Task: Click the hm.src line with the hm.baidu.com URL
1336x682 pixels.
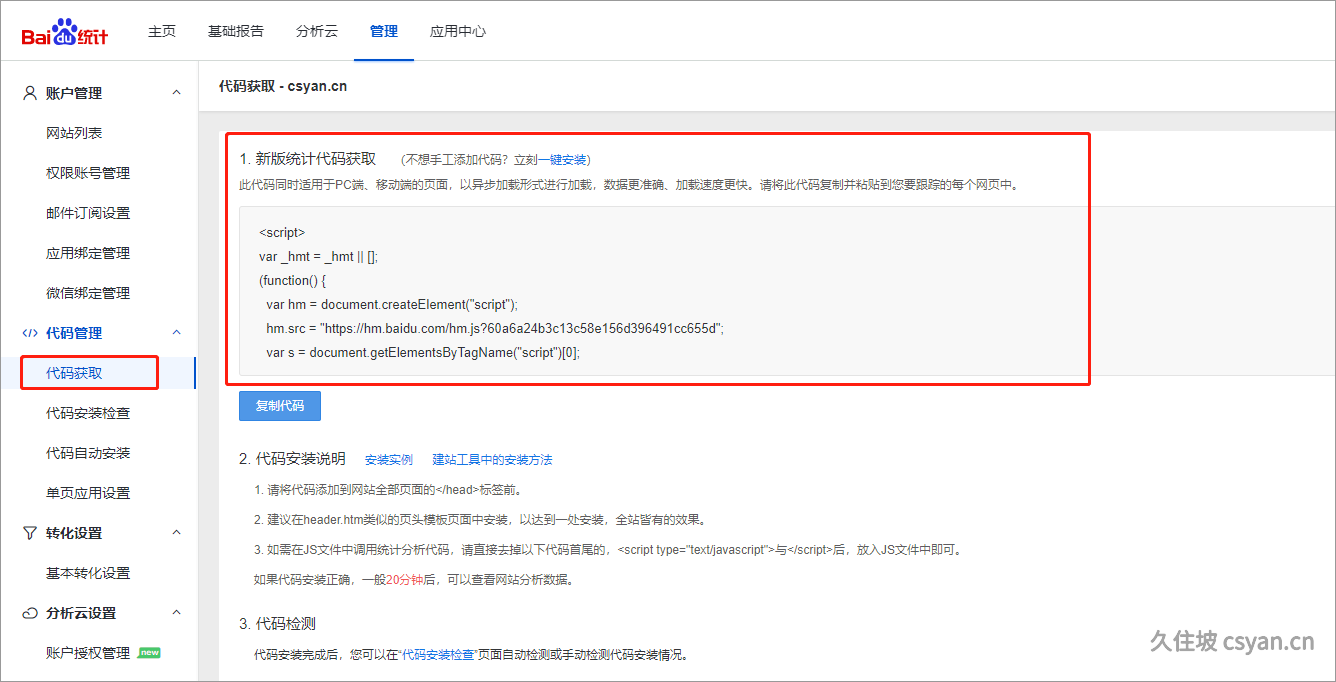Action: coord(495,328)
